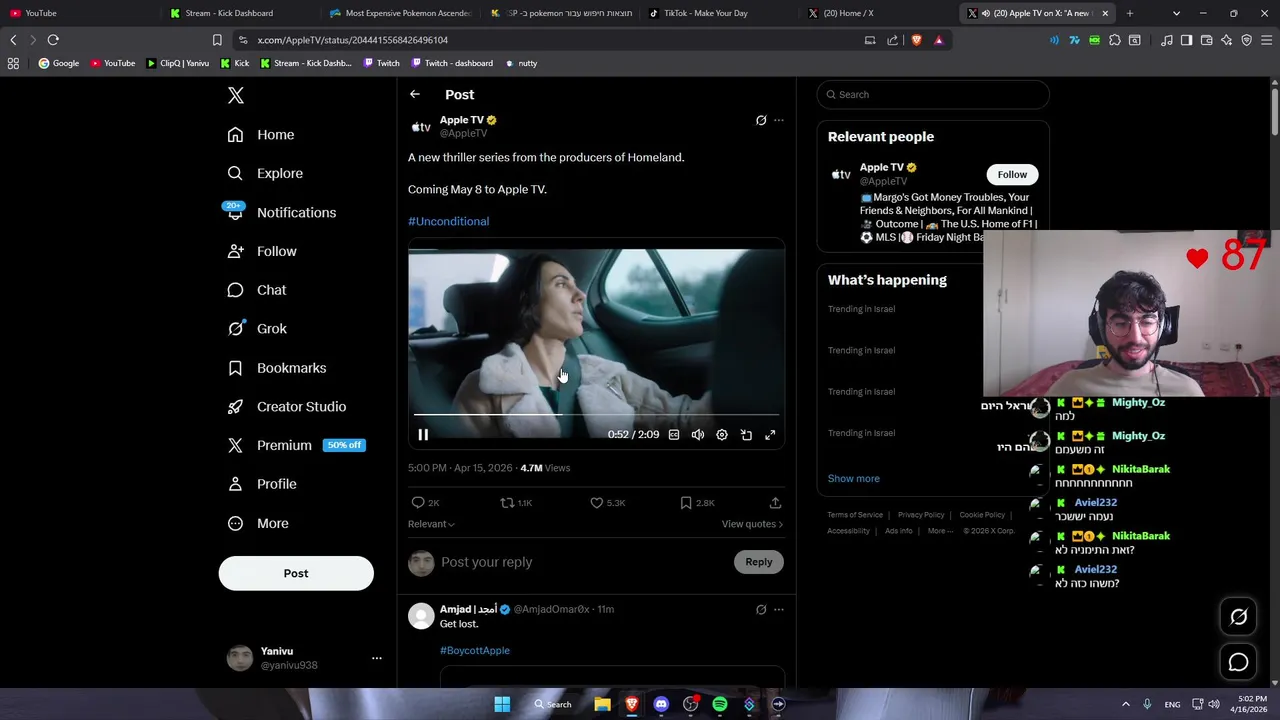
Task: Show hidden system tray icons
Action: (1125, 704)
